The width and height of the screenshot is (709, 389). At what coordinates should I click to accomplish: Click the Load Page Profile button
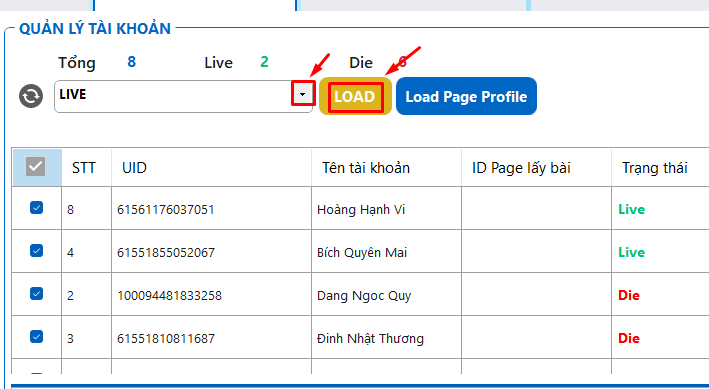tap(466, 96)
